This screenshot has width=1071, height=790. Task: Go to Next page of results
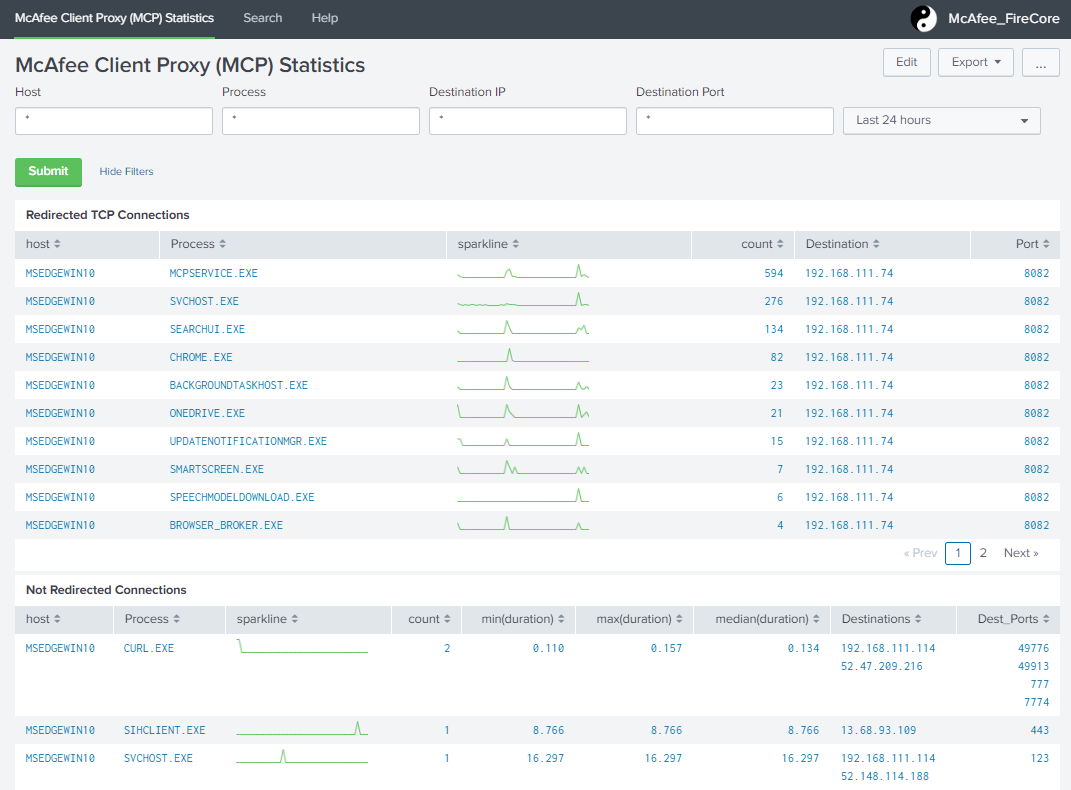click(1020, 553)
